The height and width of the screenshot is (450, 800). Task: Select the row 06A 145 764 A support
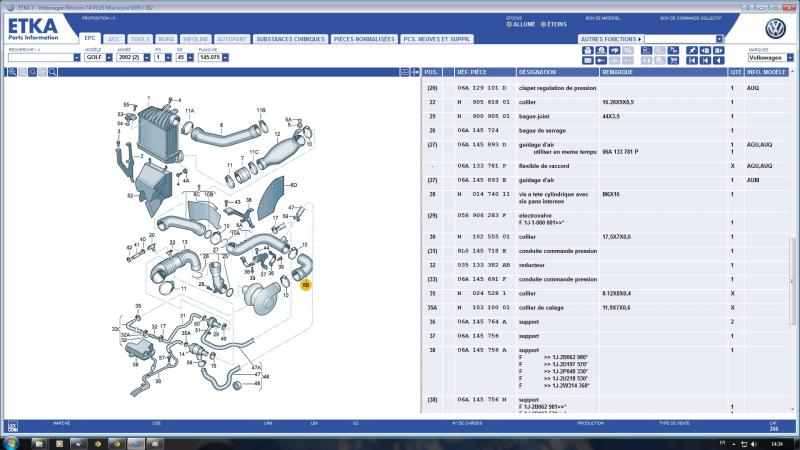coord(606,322)
